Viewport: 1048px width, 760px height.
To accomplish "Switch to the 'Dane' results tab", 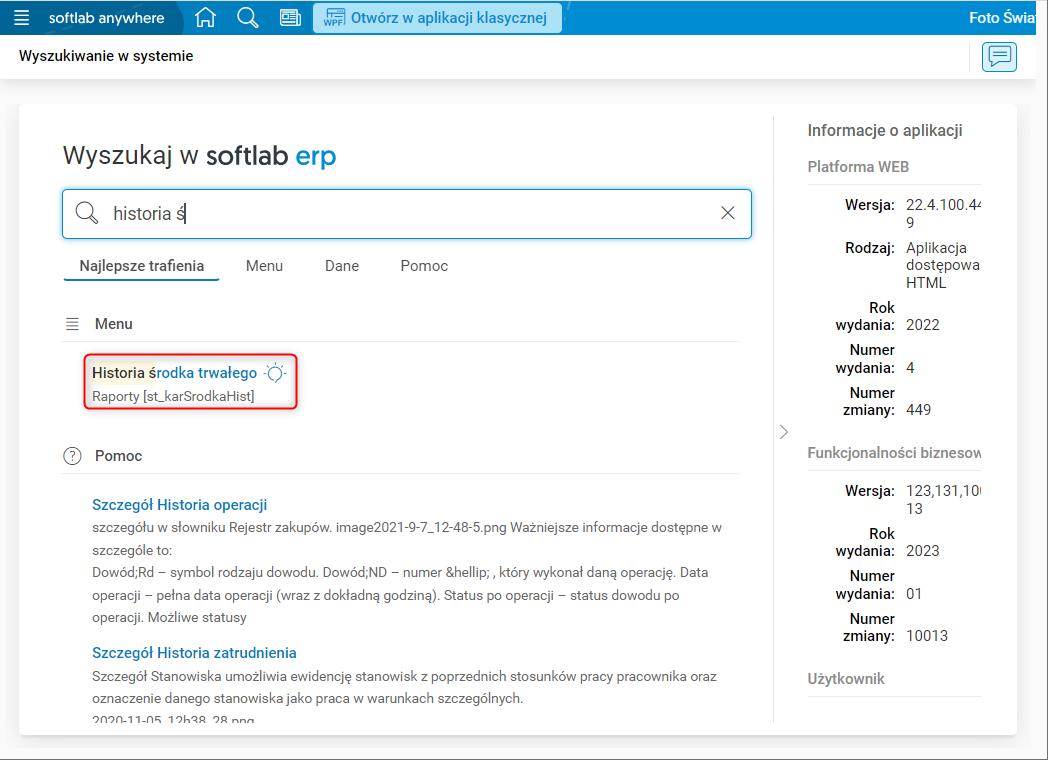I will point(342,266).
